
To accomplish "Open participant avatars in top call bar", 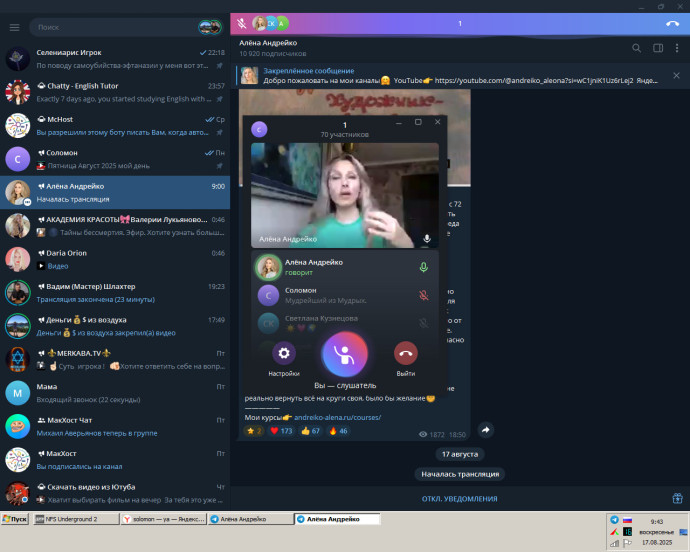I will pos(270,23).
